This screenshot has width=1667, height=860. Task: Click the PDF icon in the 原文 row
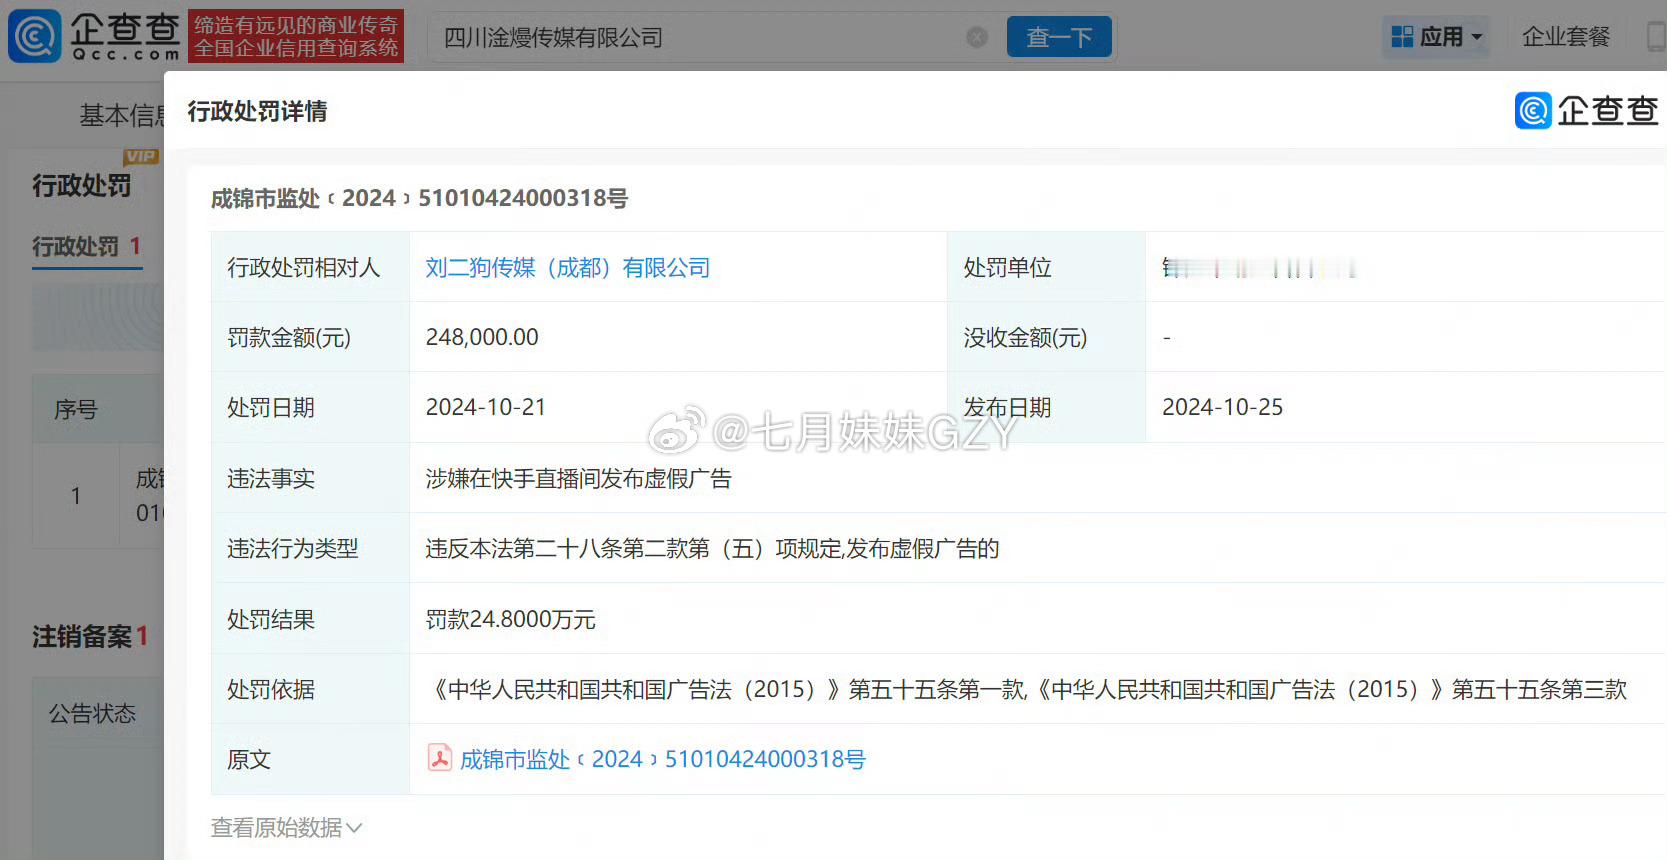pyautogui.click(x=440, y=758)
